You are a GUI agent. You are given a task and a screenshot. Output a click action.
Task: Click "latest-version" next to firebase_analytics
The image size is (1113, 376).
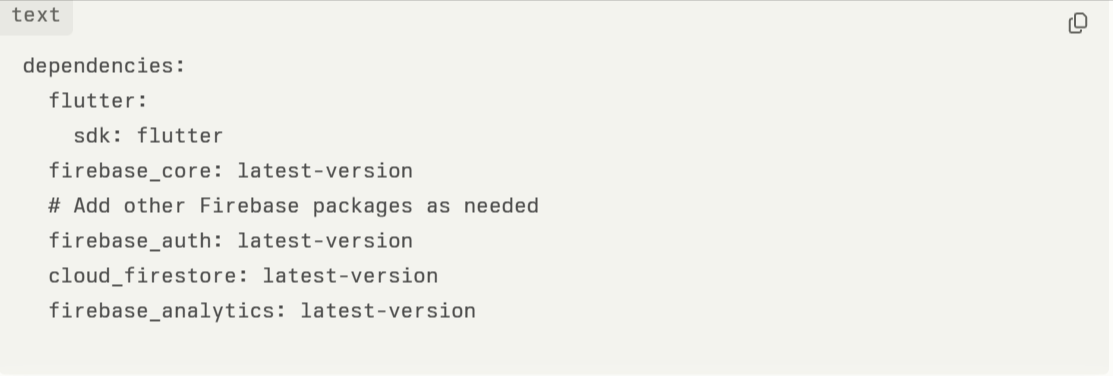point(388,311)
